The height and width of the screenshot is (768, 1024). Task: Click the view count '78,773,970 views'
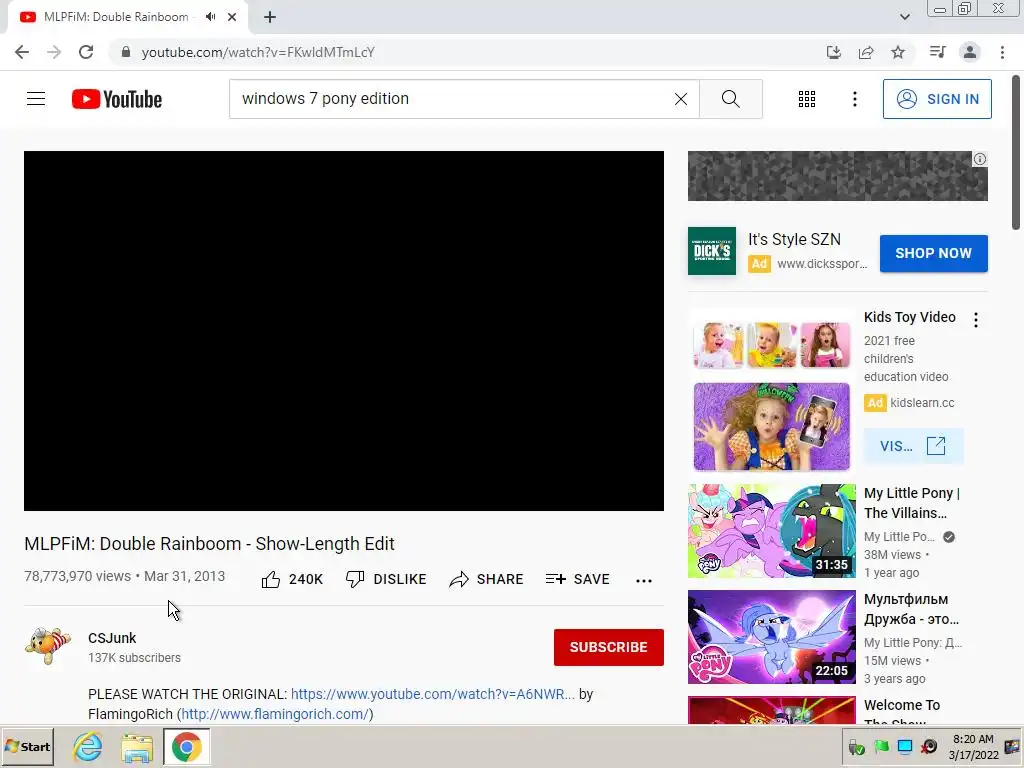pyautogui.click(x=78, y=576)
